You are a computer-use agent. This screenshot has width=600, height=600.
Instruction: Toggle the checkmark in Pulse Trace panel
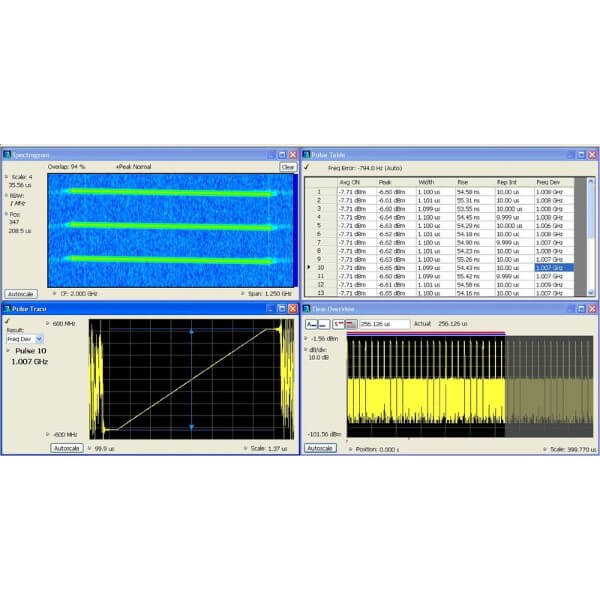[x=7, y=321]
